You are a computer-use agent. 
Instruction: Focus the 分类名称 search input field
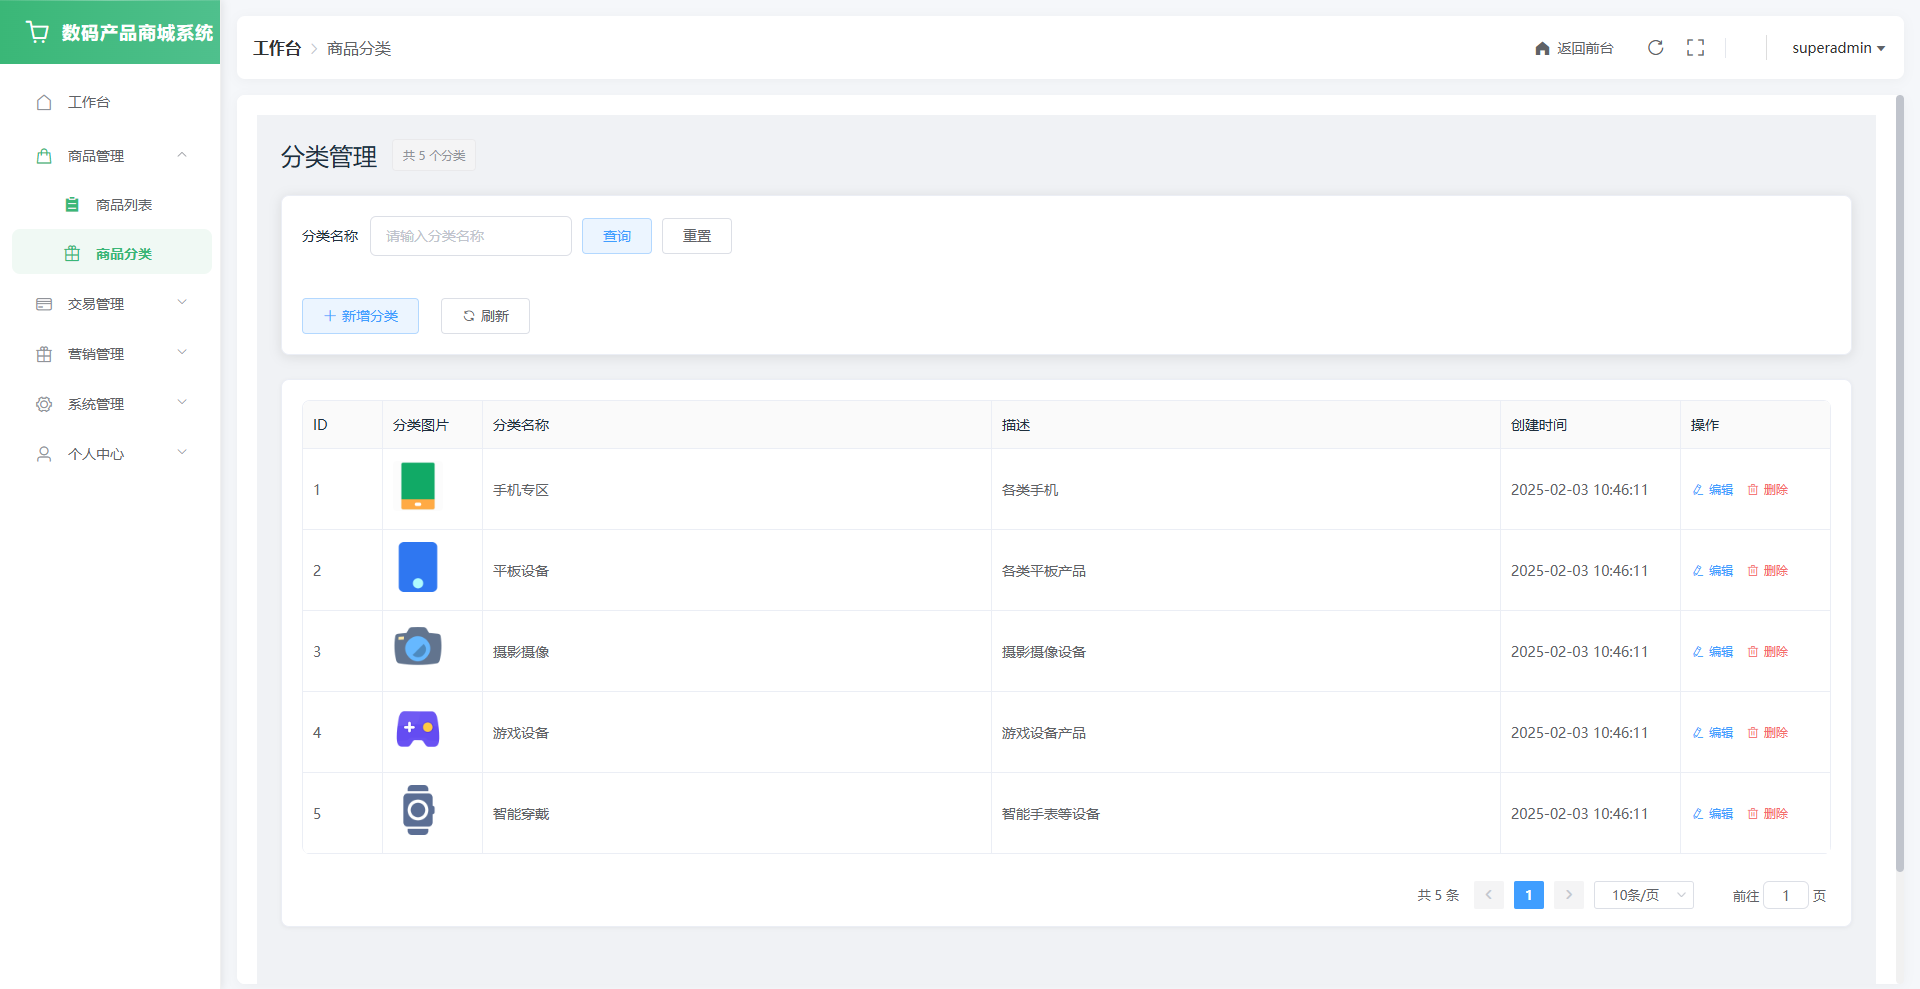point(470,236)
